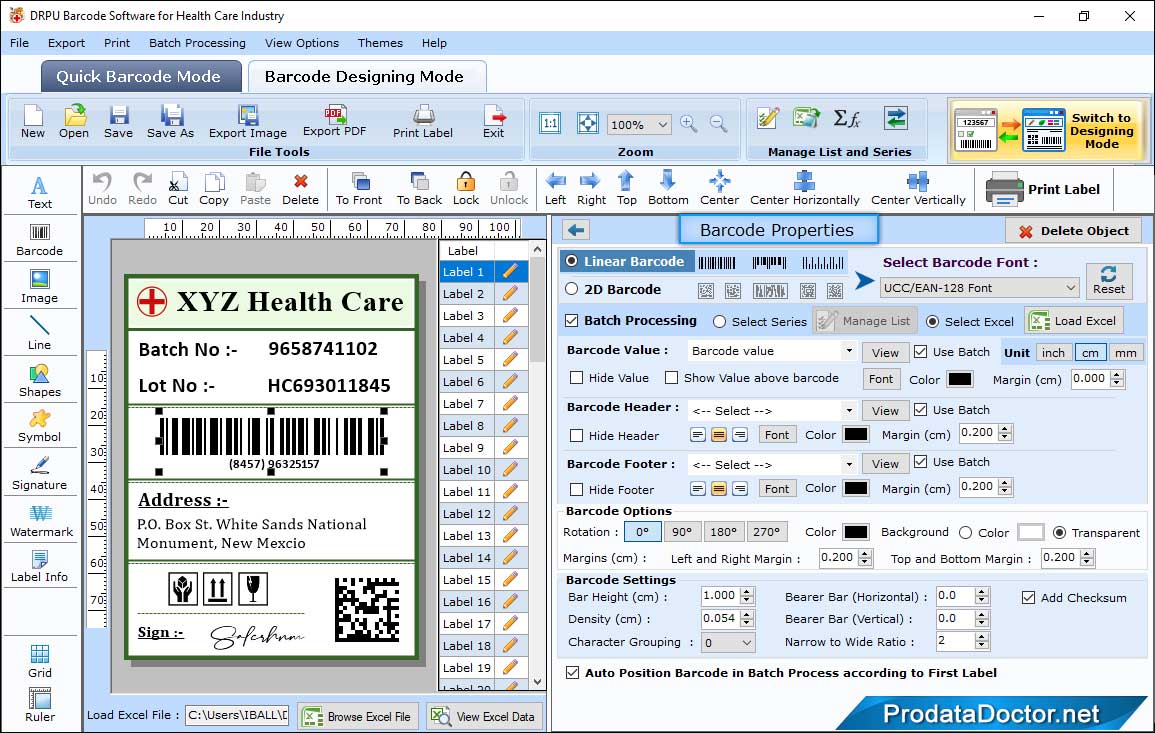Screen dimensions: 1155x733
Task: Switch to Barcode Designing Mode tab
Action: click(x=365, y=77)
